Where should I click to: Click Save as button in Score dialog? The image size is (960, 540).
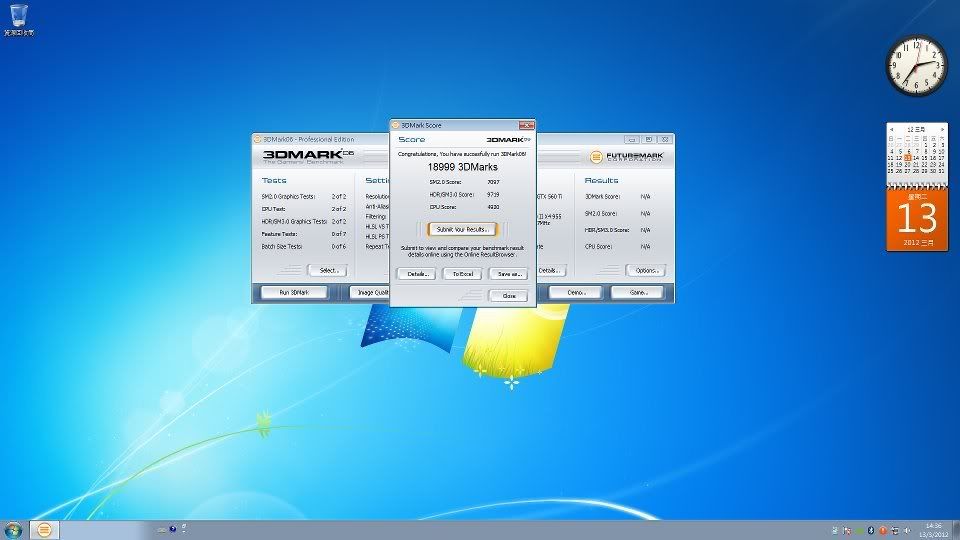click(x=508, y=274)
